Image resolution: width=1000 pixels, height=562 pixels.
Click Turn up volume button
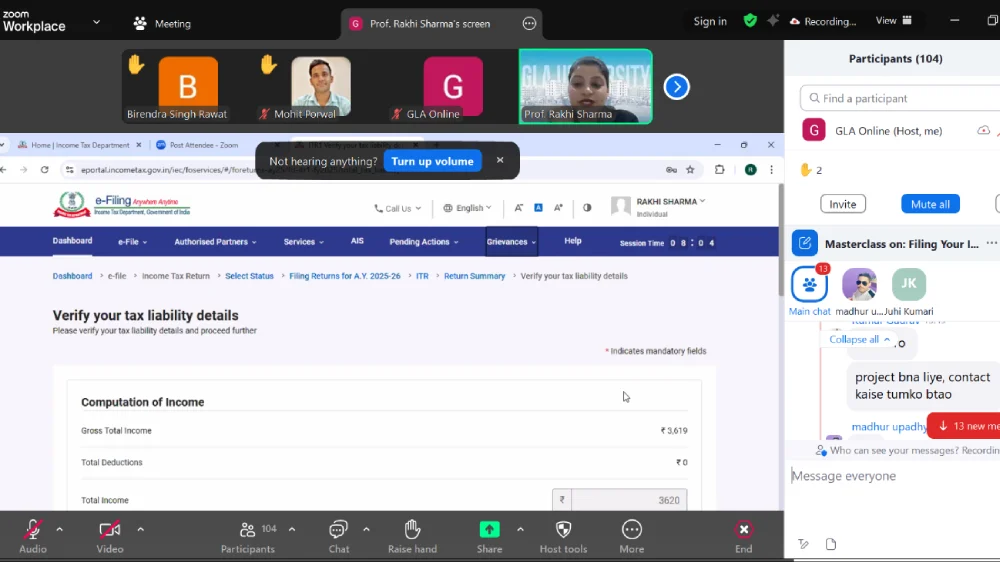(432, 161)
